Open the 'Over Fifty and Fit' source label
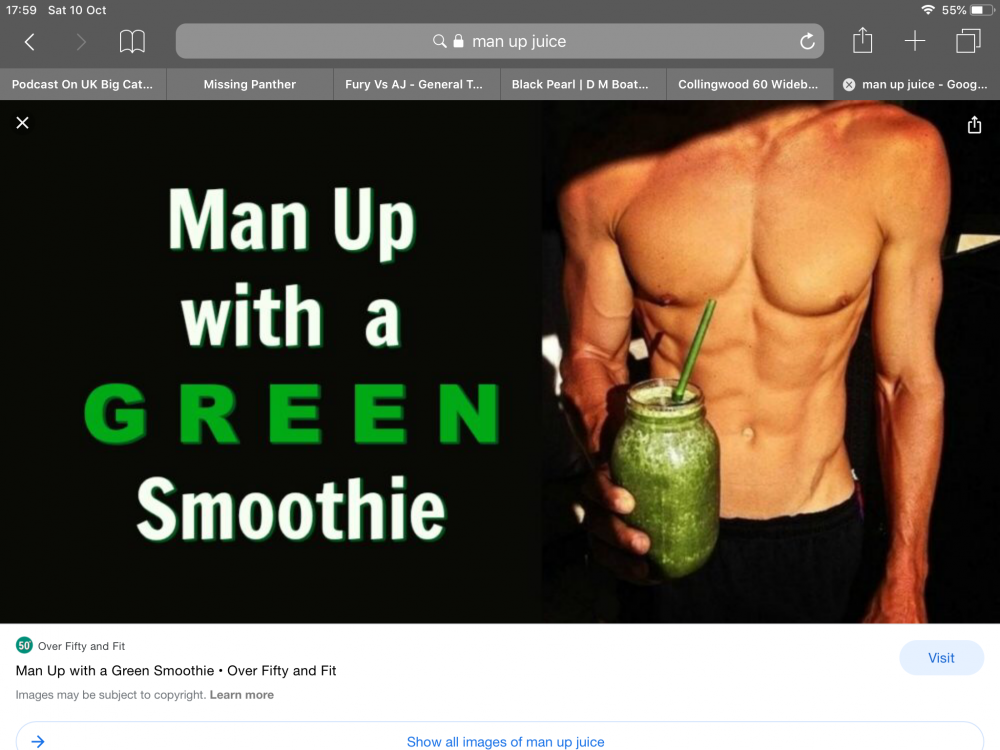The height and width of the screenshot is (750, 1000). pos(81,646)
